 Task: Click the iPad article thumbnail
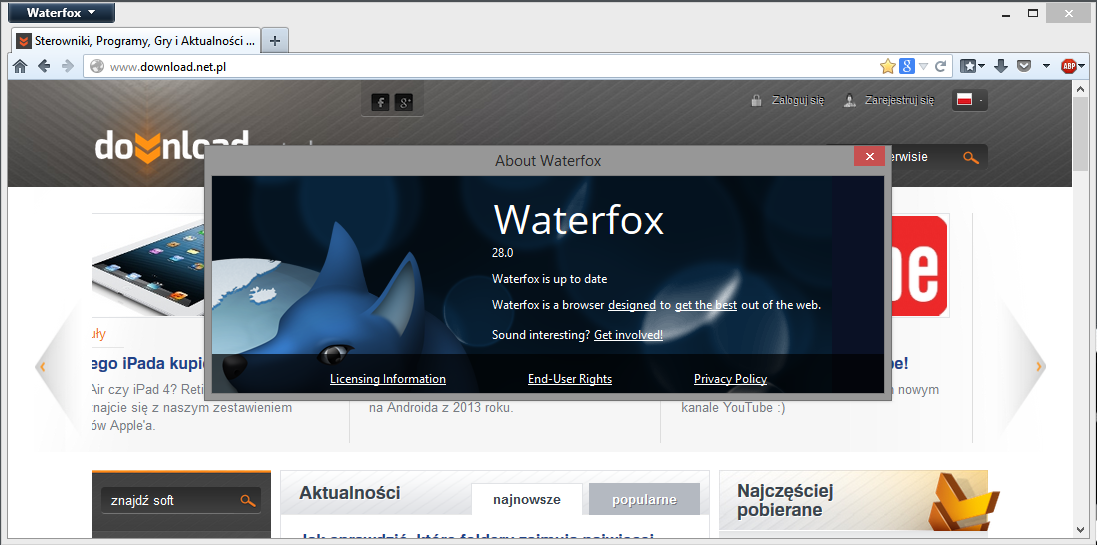[148, 266]
